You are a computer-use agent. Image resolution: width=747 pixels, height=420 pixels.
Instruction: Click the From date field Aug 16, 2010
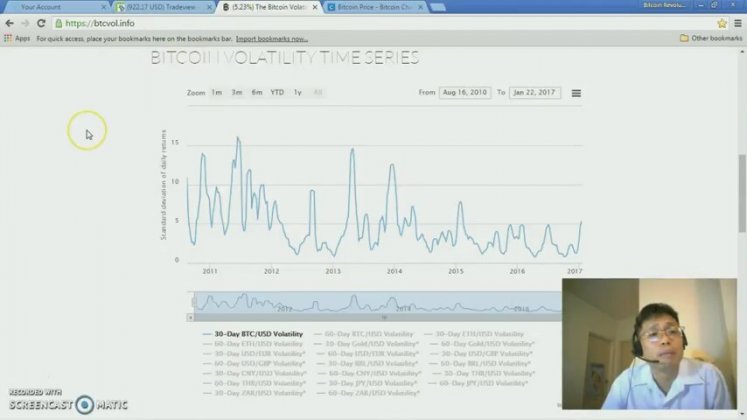point(465,92)
